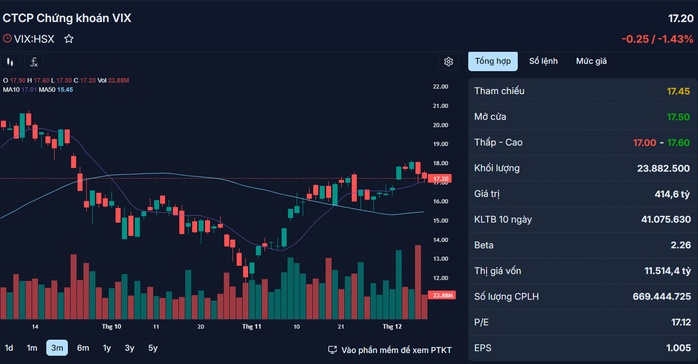
Task: Select the 1d time range
Action: [9, 348]
